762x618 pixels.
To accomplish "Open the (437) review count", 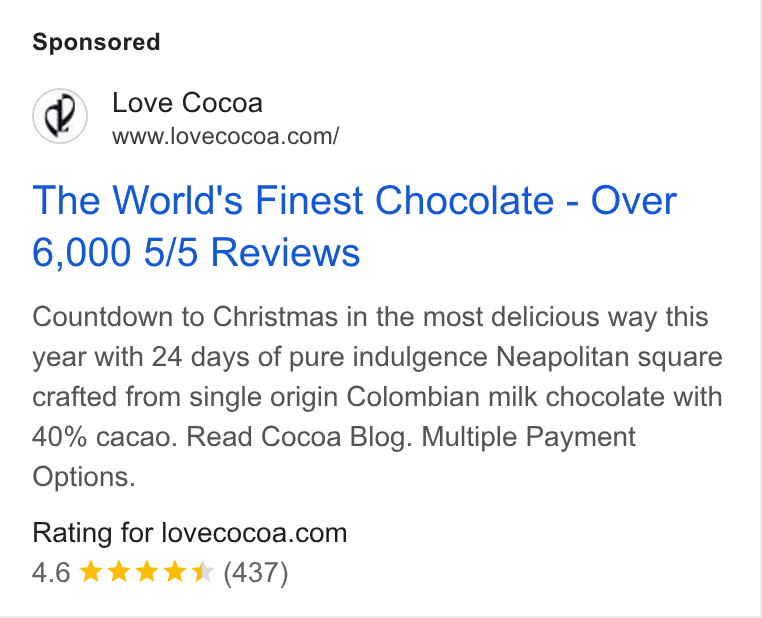I will tap(256, 572).
